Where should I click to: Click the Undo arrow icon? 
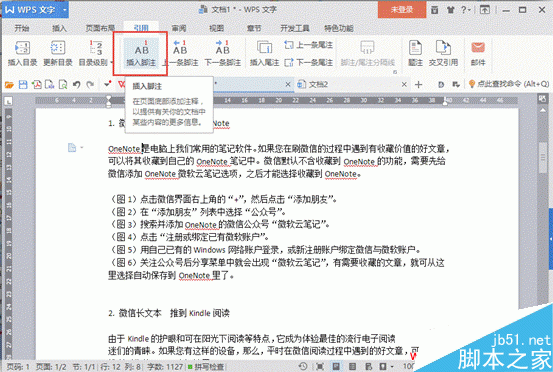click(77, 85)
